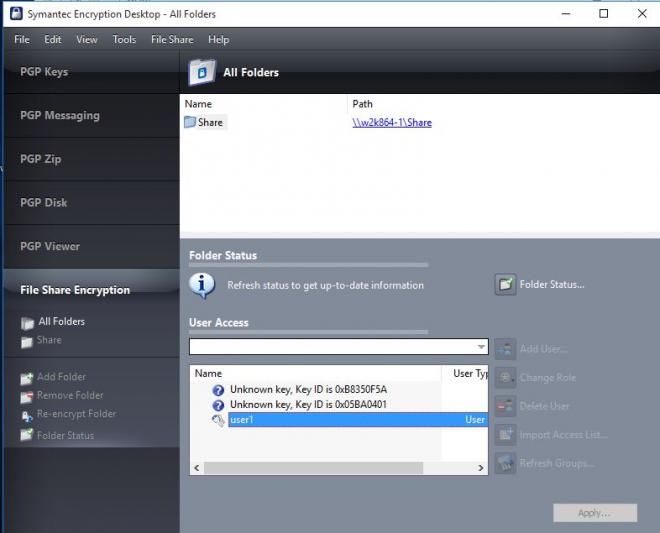Click the Change Role label
The image size is (660, 533).
point(548,378)
